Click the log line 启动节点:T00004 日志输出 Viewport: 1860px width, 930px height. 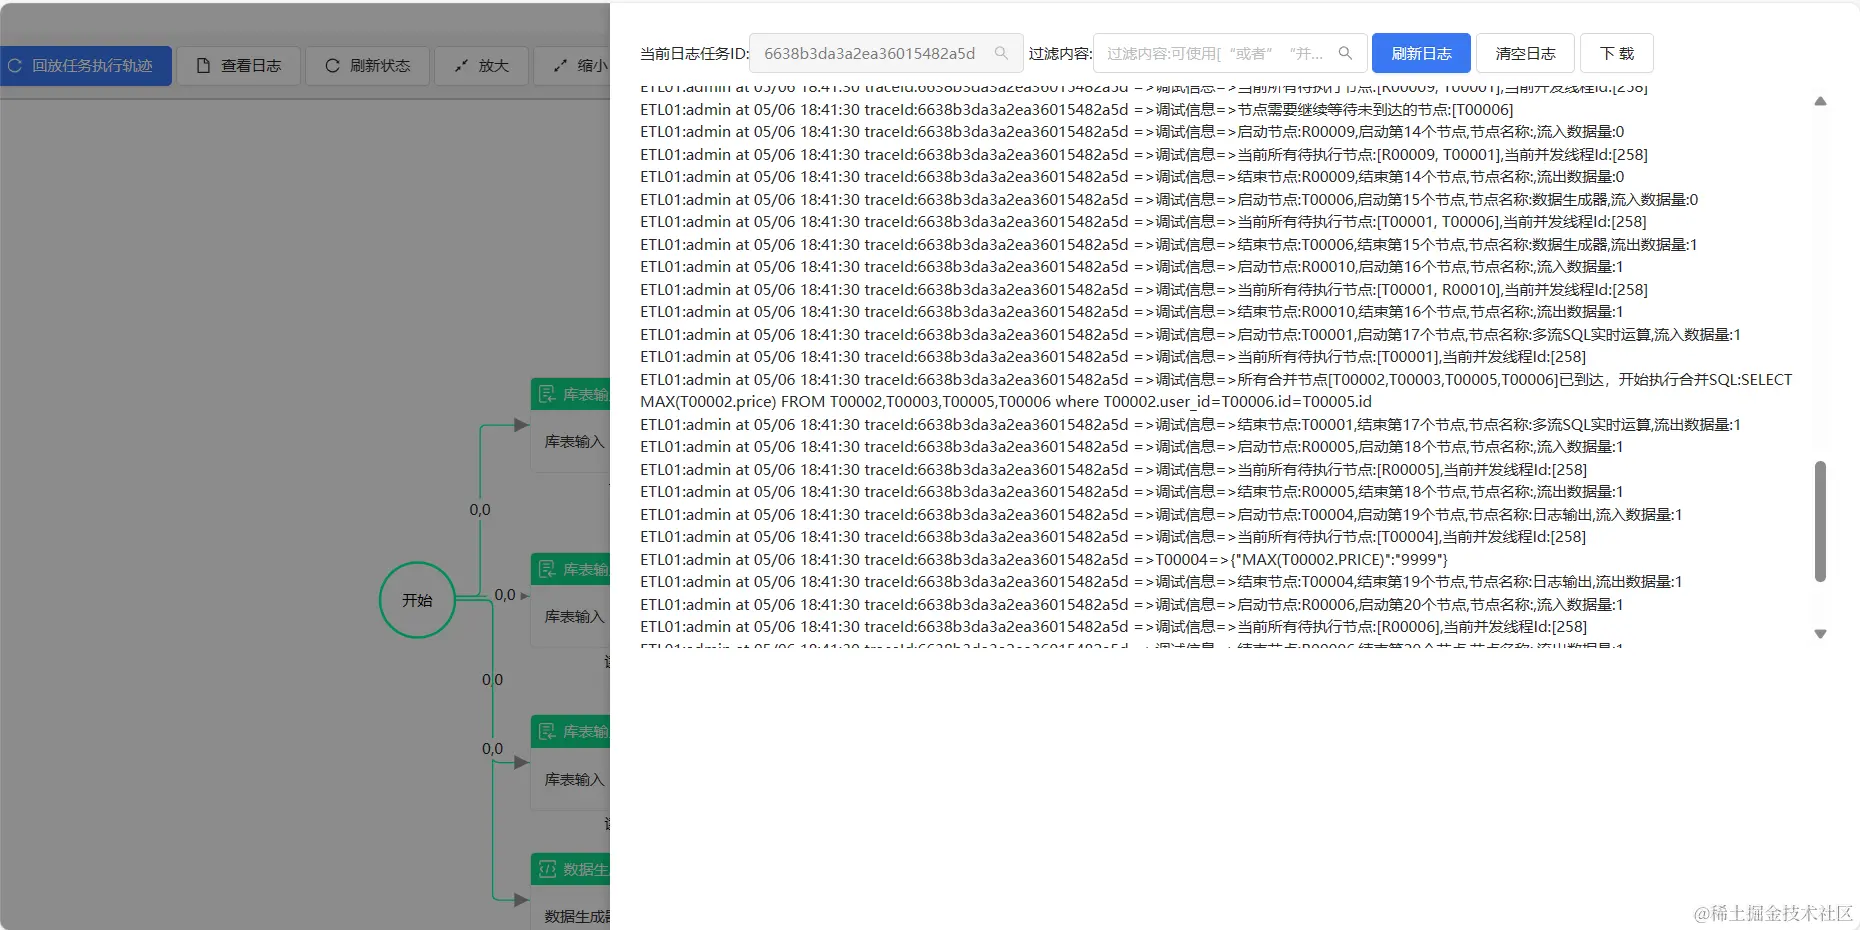[1161, 514]
